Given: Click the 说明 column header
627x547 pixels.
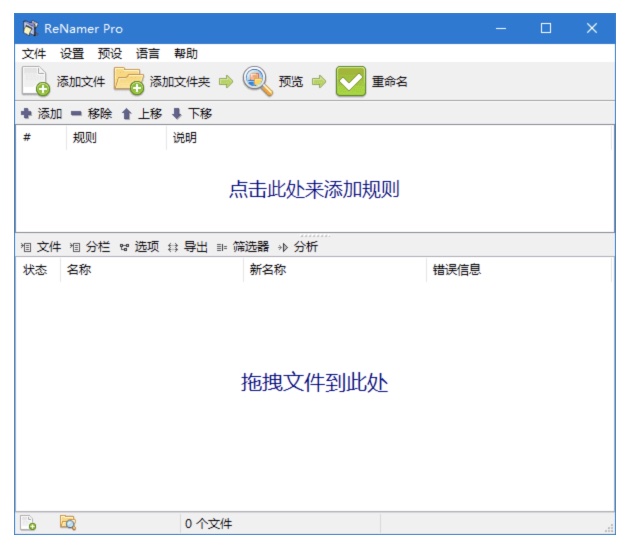Looking at the screenshot, I should coord(389,138).
